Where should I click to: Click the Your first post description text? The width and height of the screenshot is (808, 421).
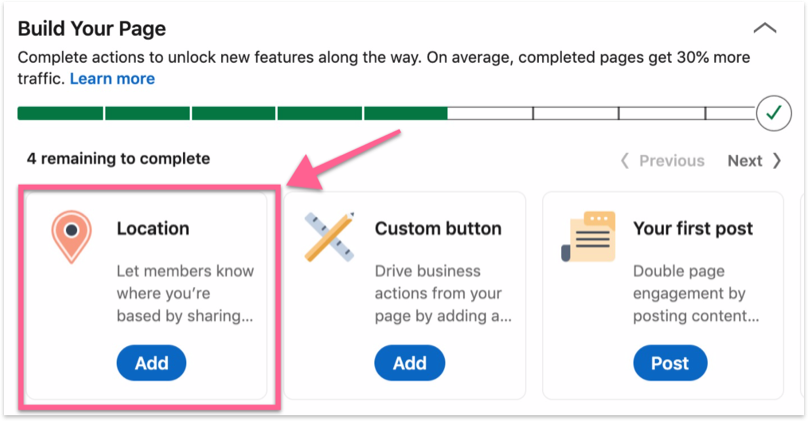tap(696, 293)
